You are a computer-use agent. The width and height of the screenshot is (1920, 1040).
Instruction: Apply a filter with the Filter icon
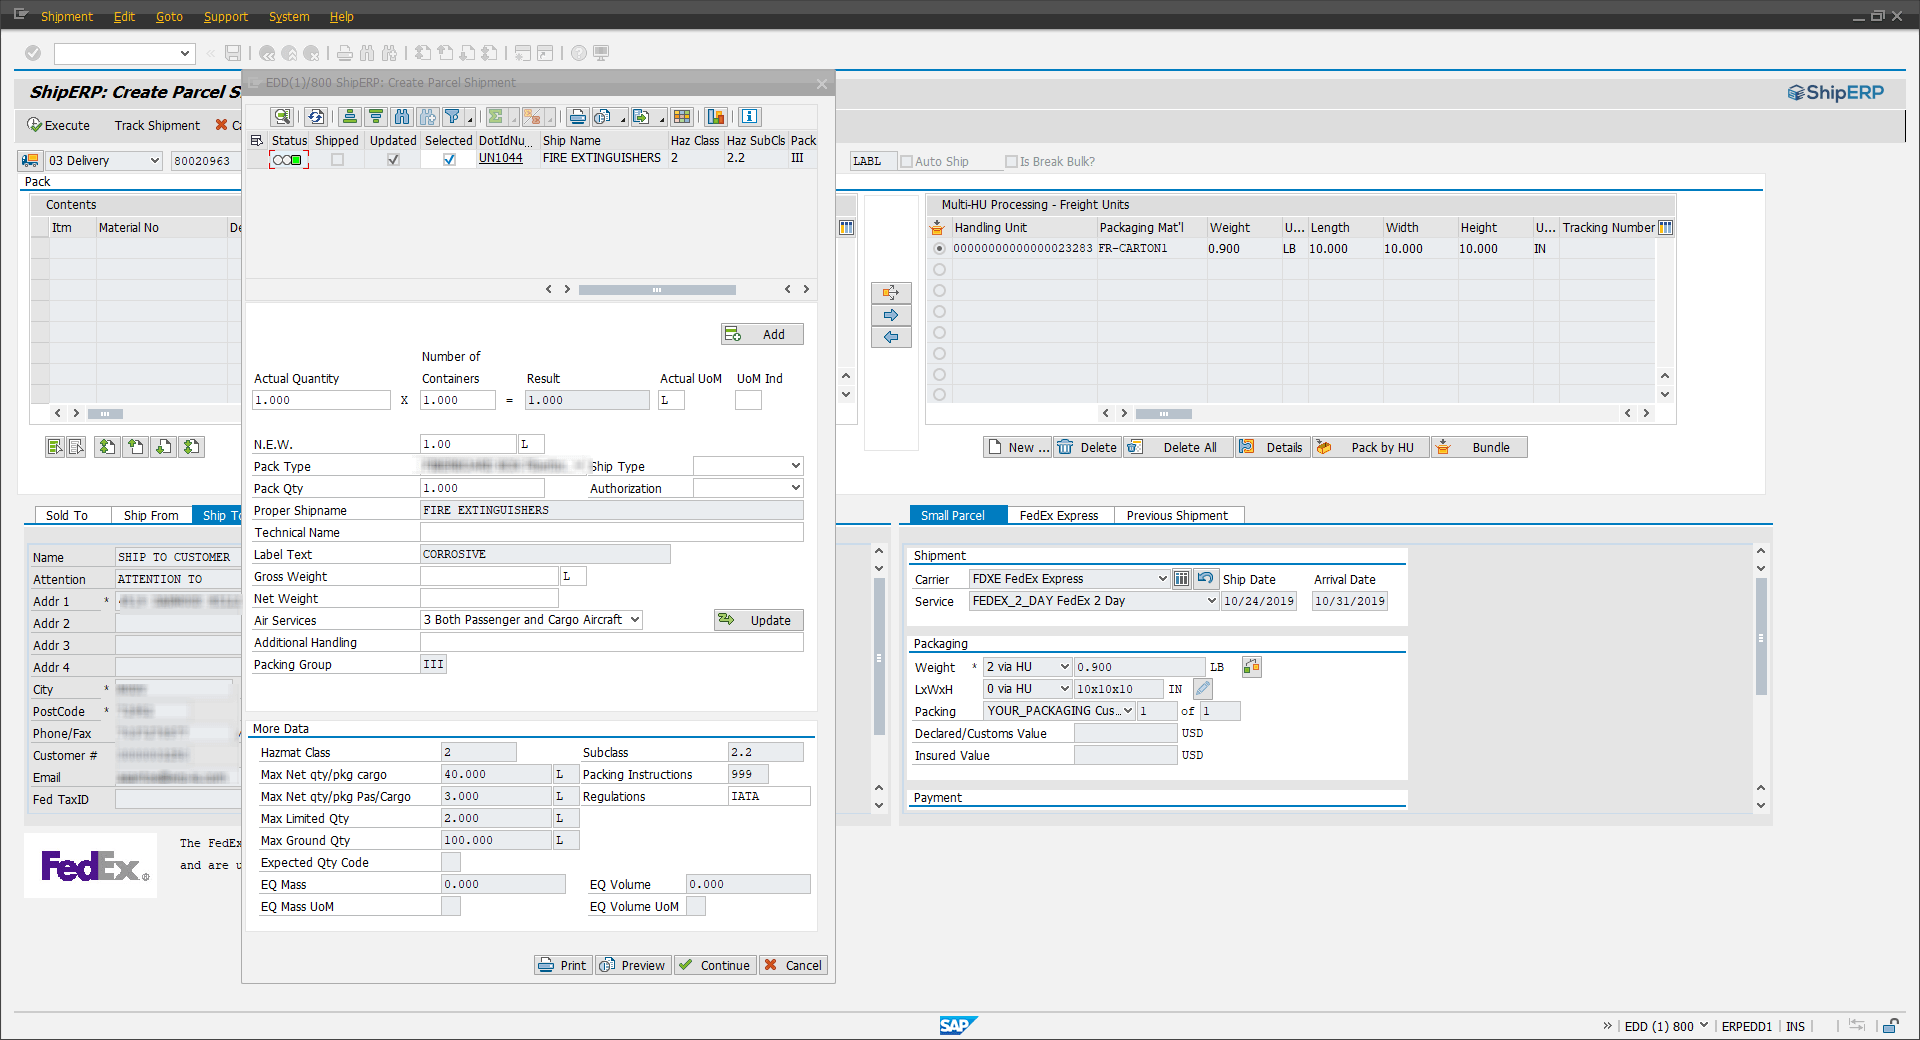click(451, 117)
